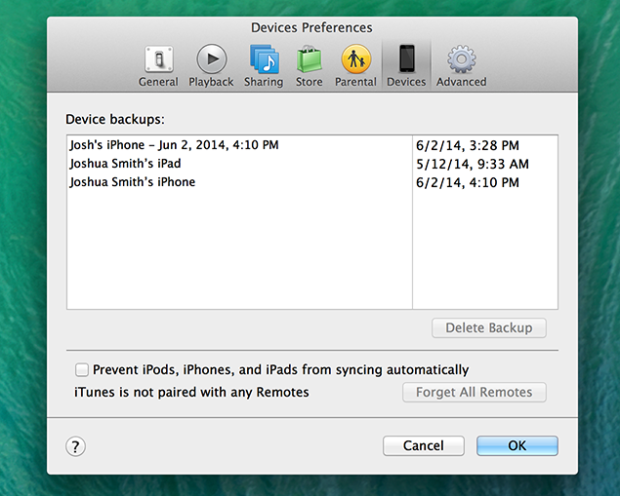Click the 5/12/14, 9:33 AM backup date
The height and width of the screenshot is (496, 620).
click(472, 164)
